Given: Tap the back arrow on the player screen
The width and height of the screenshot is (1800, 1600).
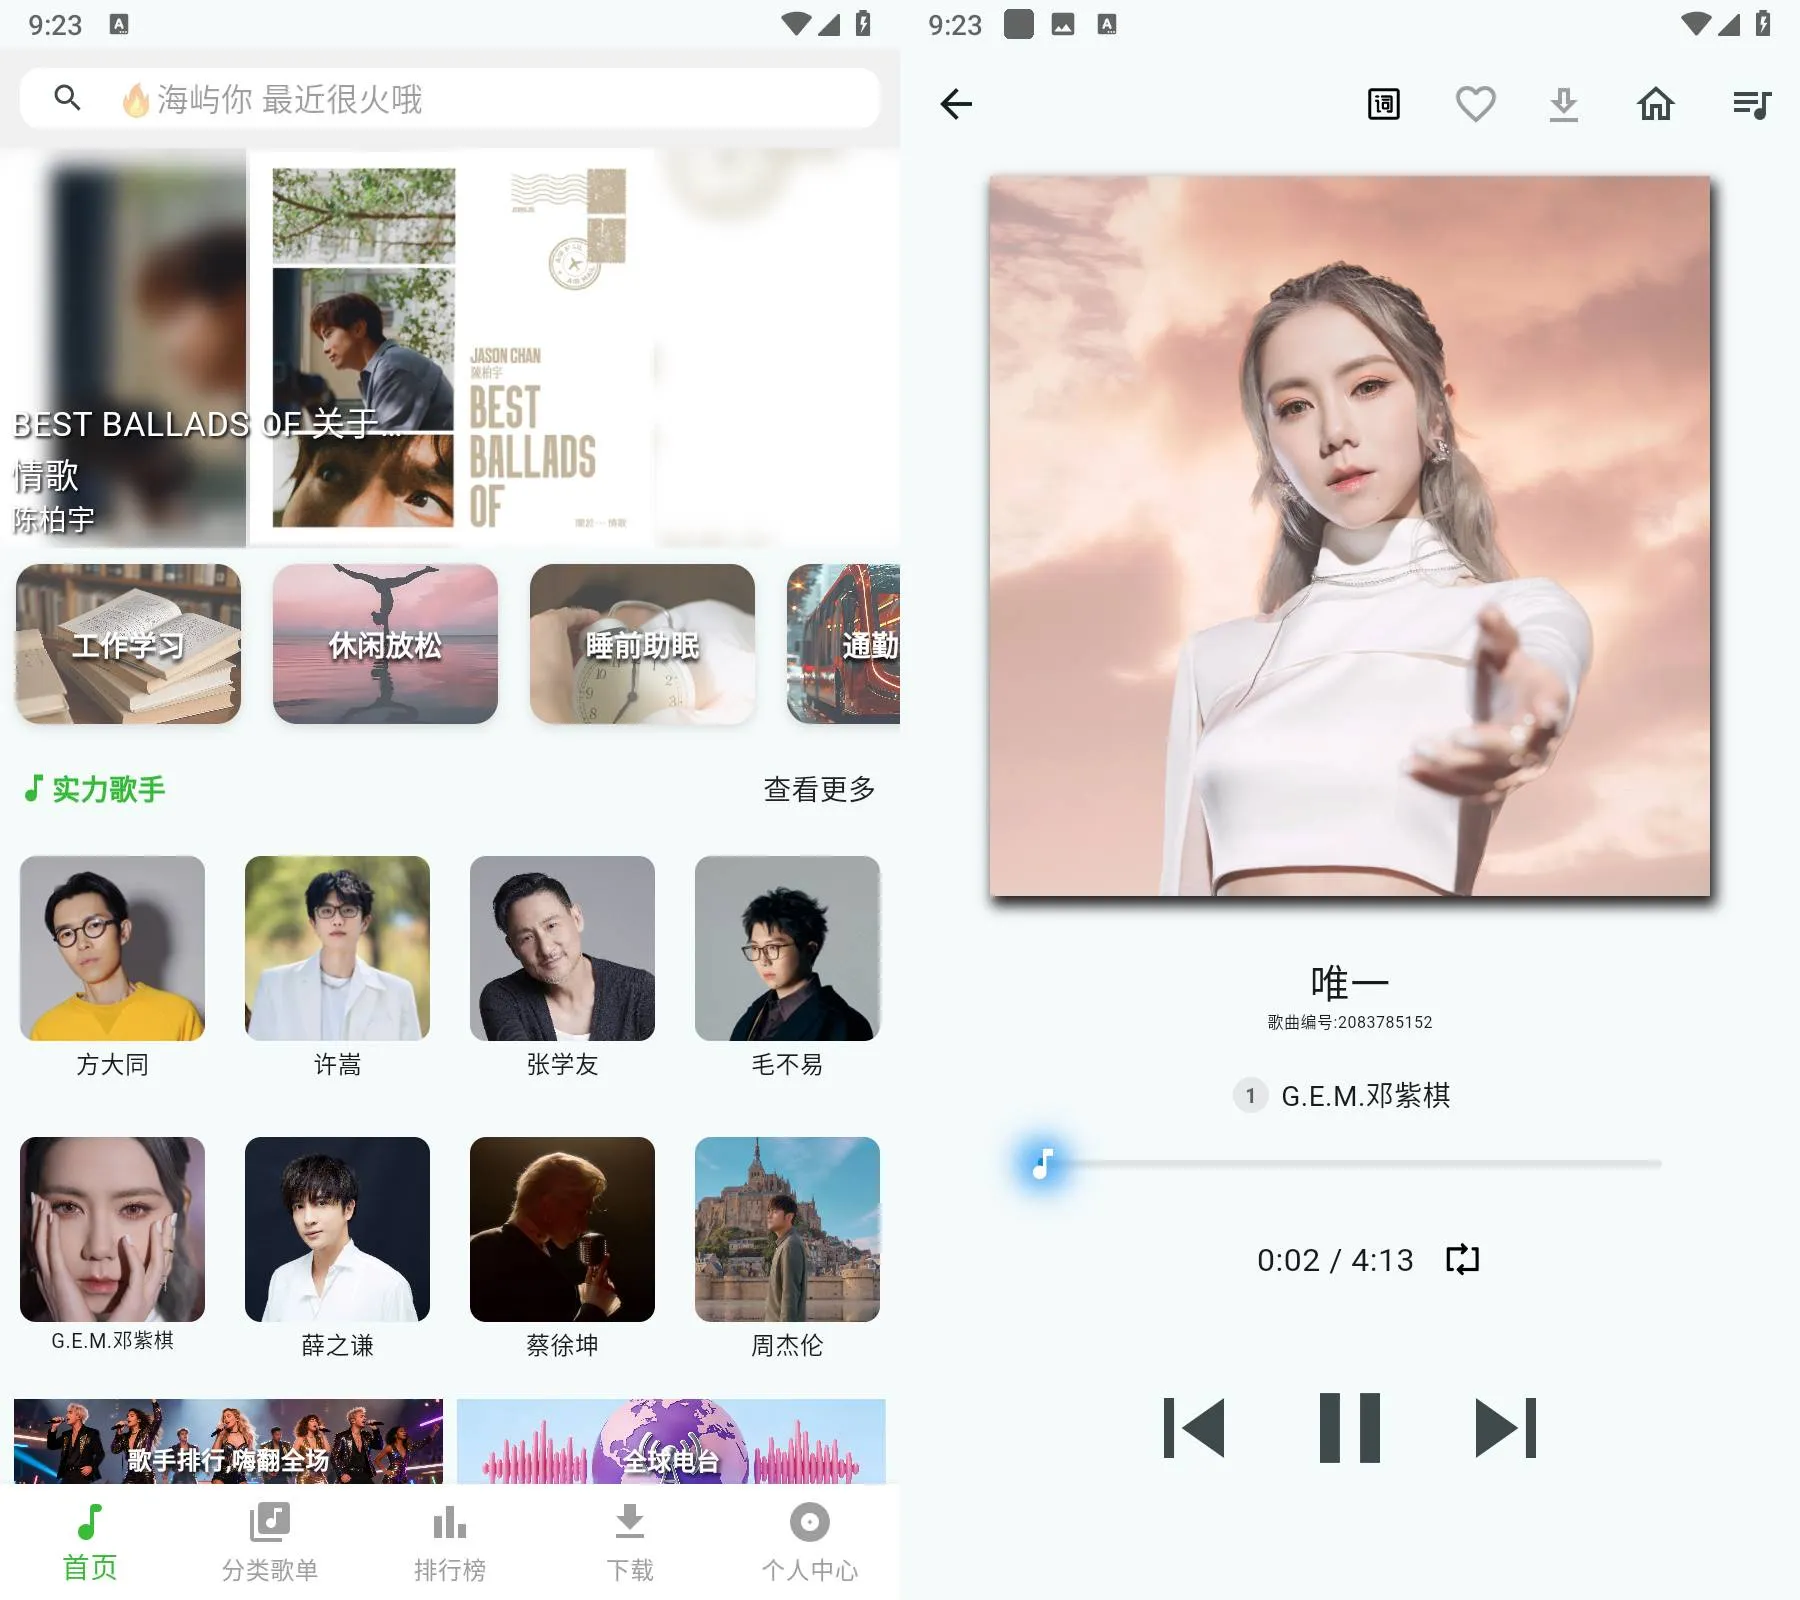Looking at the screenshot, I should [957, 103].
